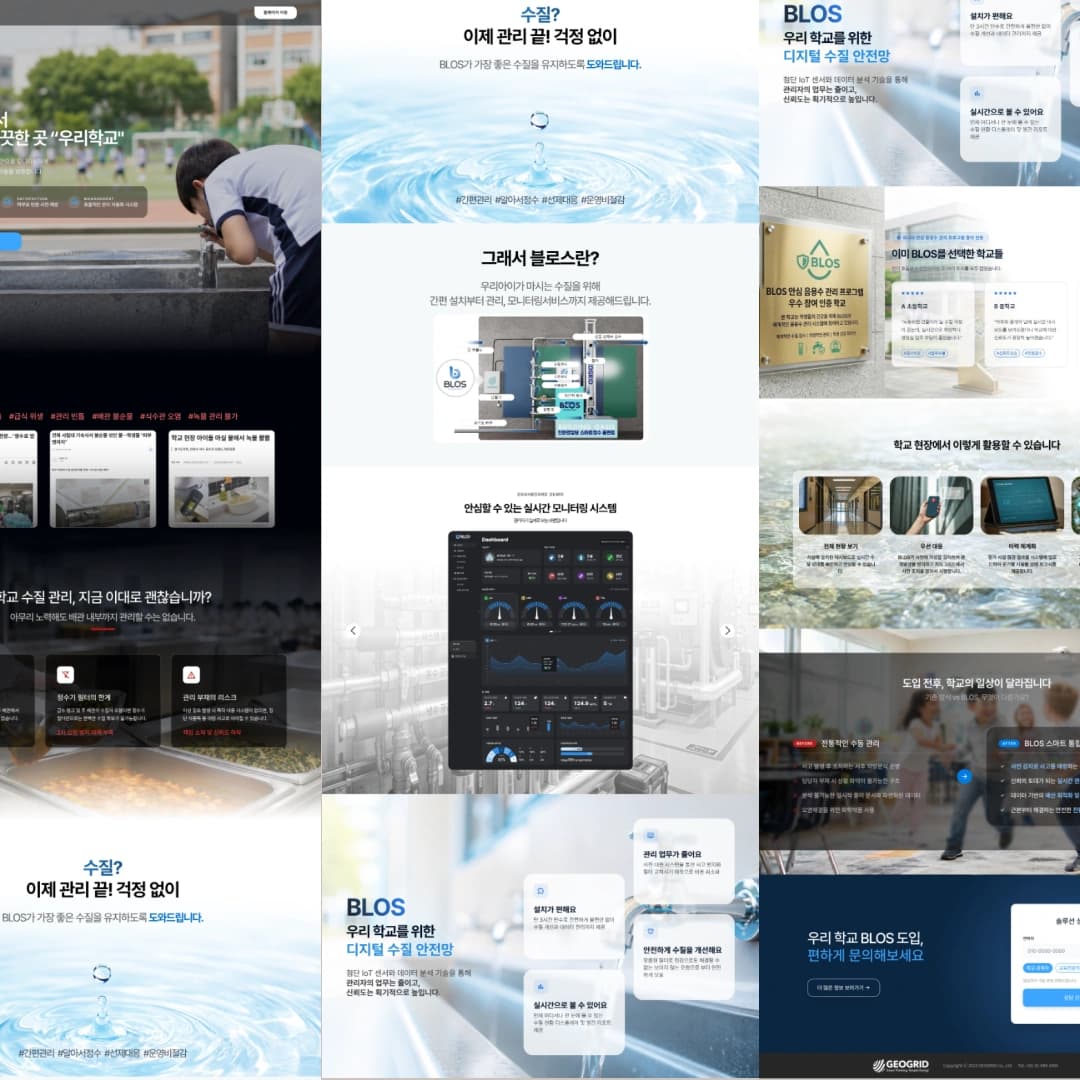Open the hallway thumbnail labeled 전체 현황 보기

840,505
